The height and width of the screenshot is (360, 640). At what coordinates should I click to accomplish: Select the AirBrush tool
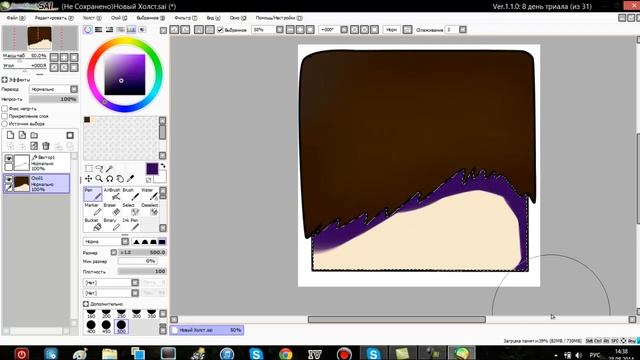112,194
